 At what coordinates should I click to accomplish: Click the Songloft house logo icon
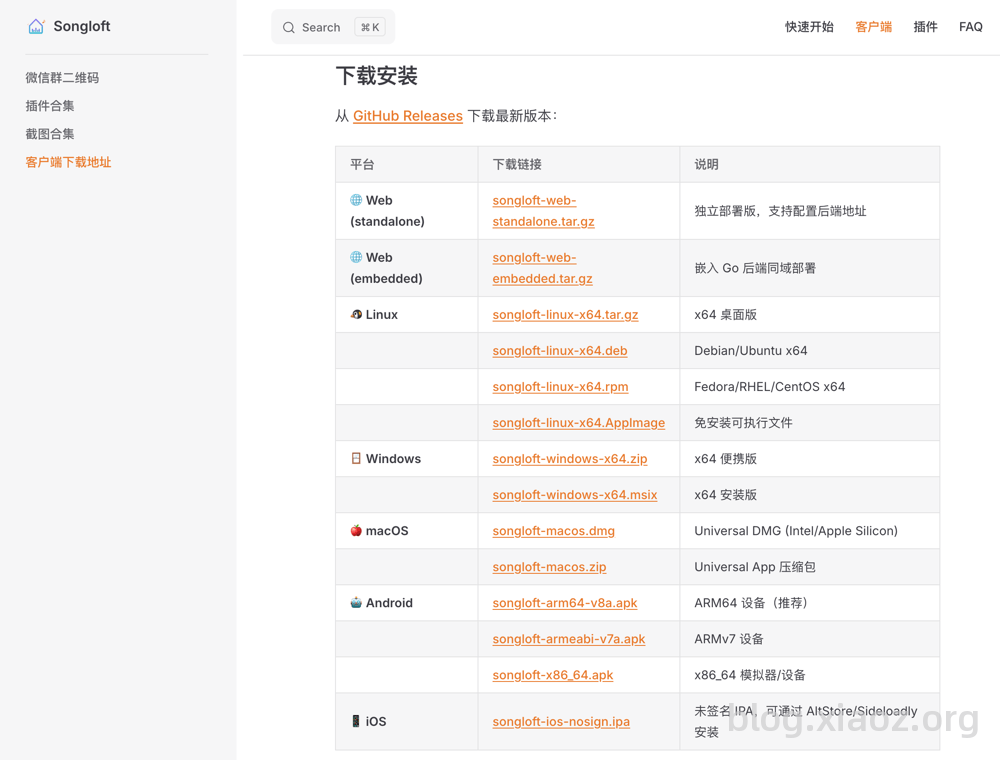(x=36, y=26)
